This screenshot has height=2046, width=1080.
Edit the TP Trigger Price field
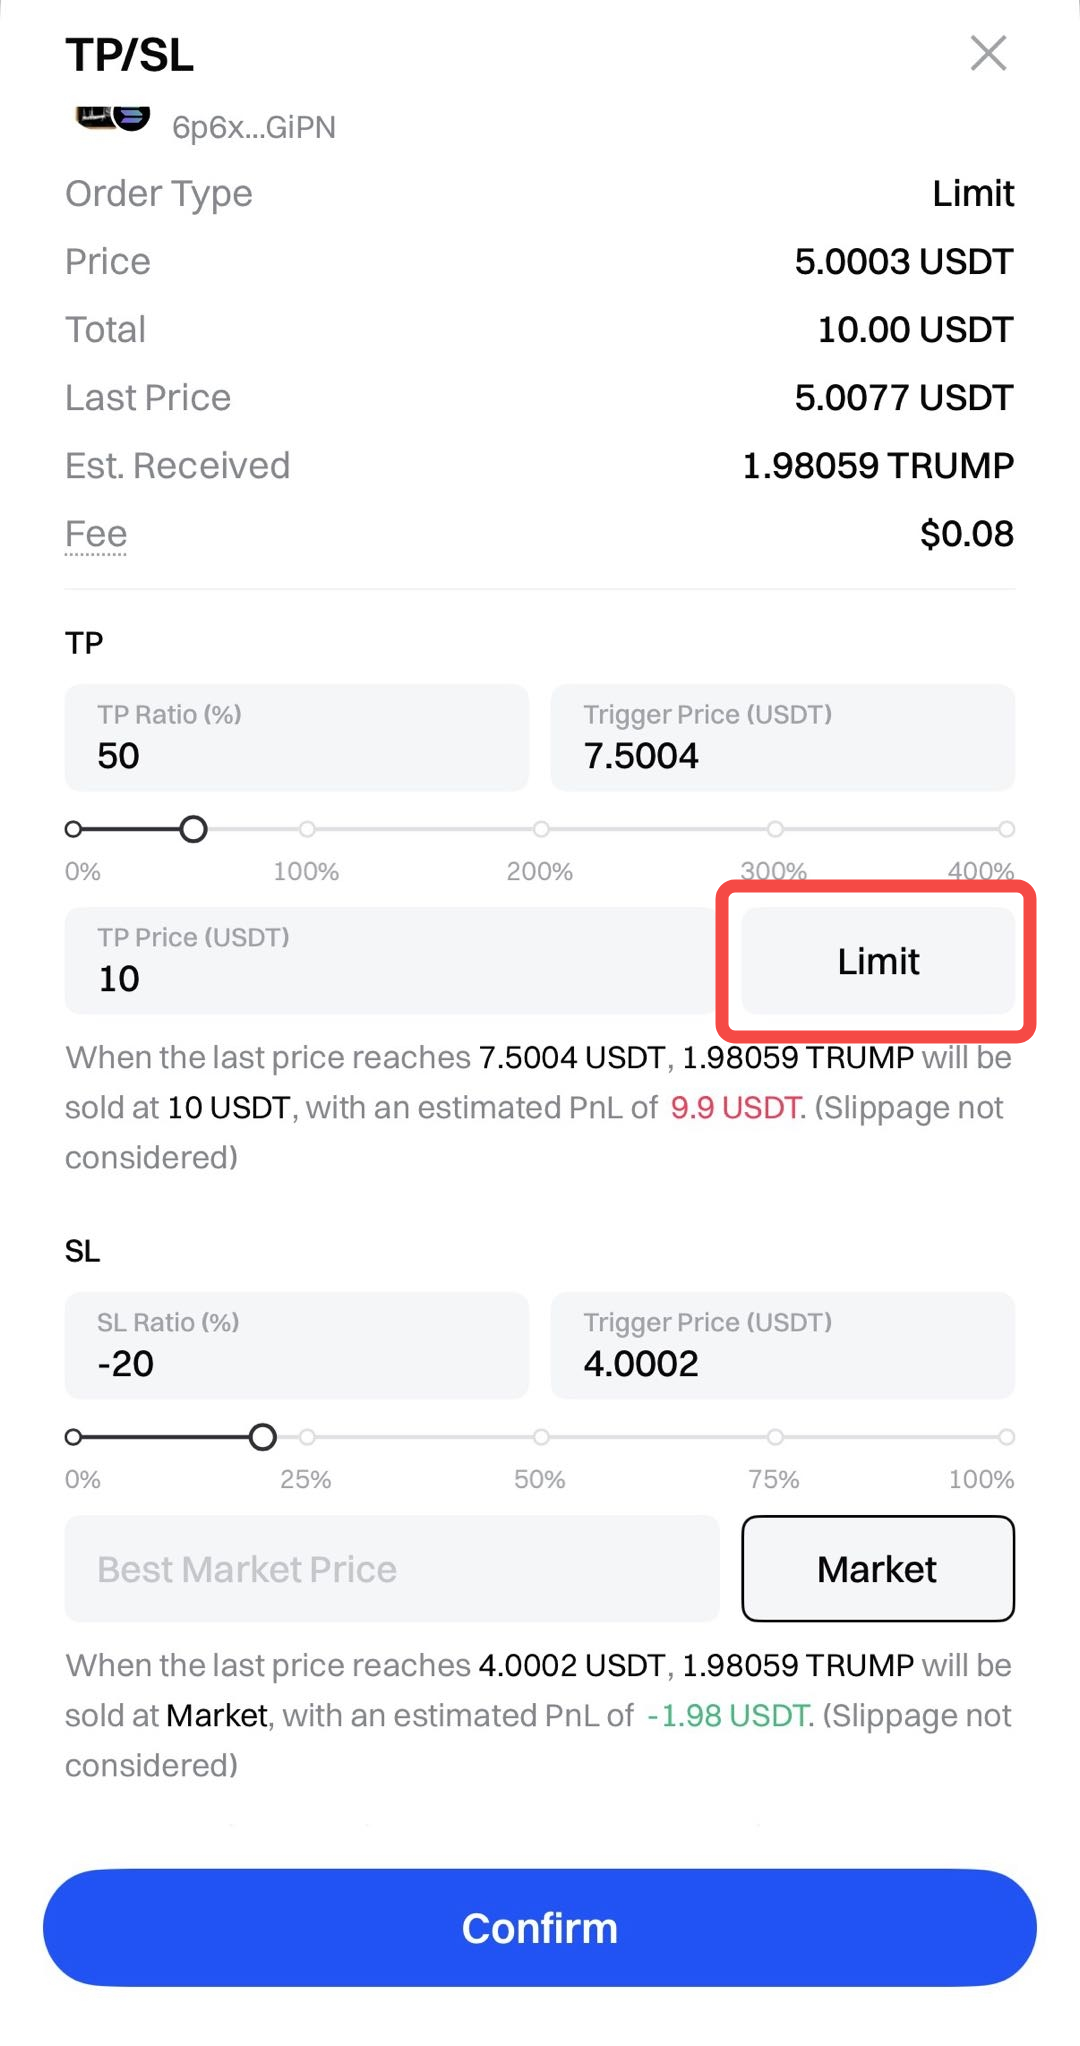[x=782, y=738]
